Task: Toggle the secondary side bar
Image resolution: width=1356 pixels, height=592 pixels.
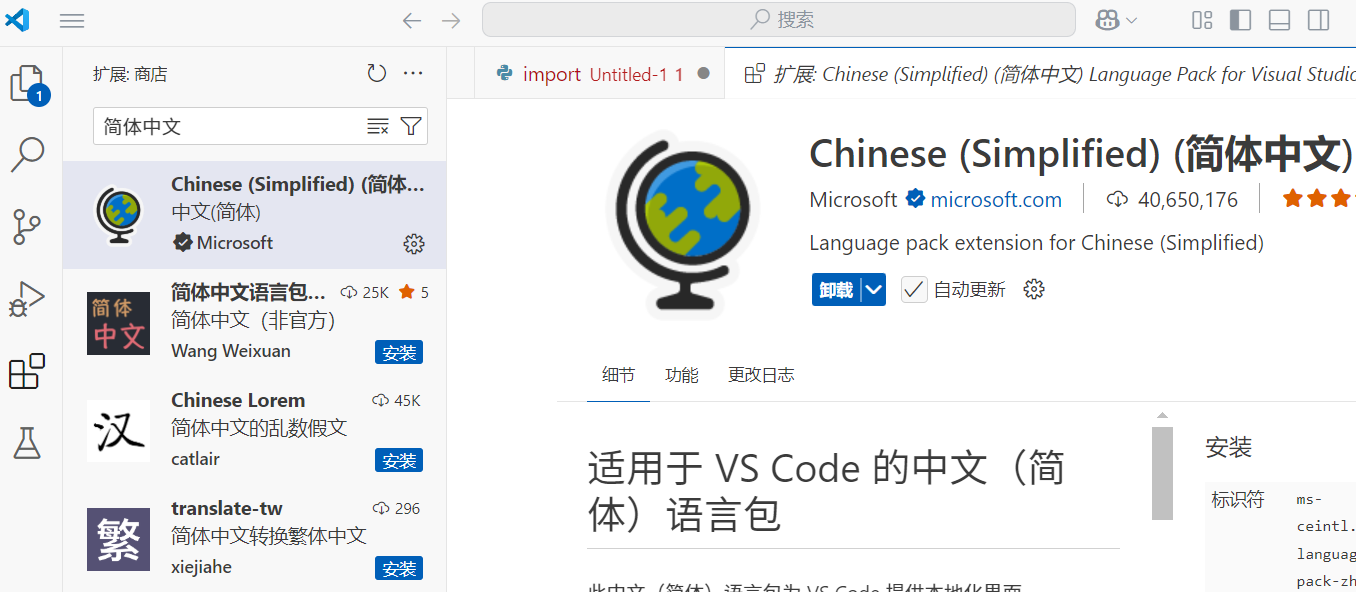Action: (1318, 20)
